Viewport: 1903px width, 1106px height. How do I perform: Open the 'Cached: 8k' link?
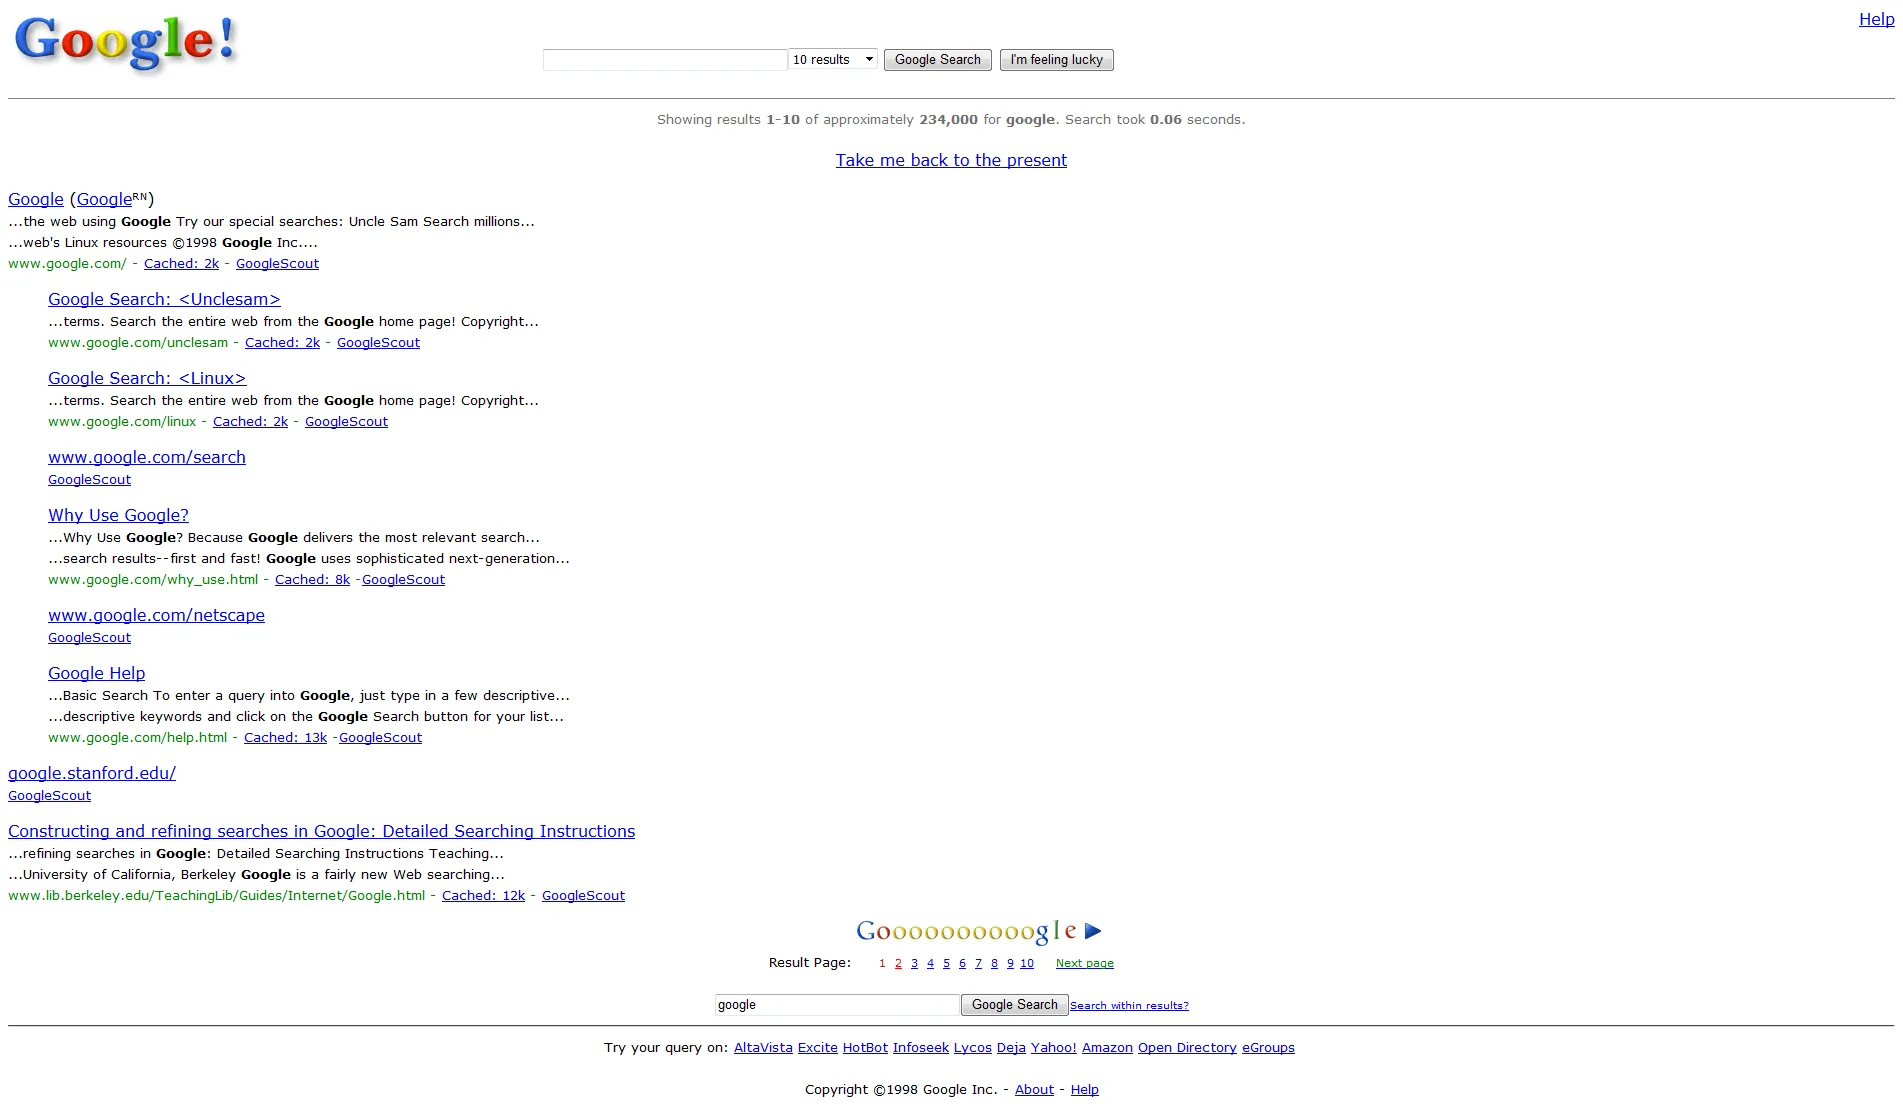[x=312, y=580]
